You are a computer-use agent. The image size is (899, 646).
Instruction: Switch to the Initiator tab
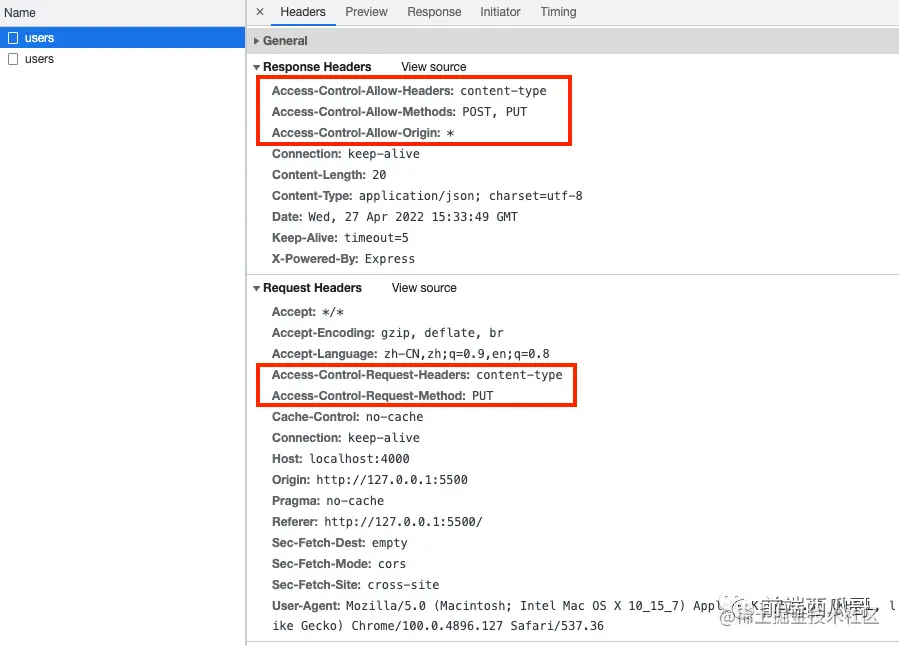[x=500, y=12]
